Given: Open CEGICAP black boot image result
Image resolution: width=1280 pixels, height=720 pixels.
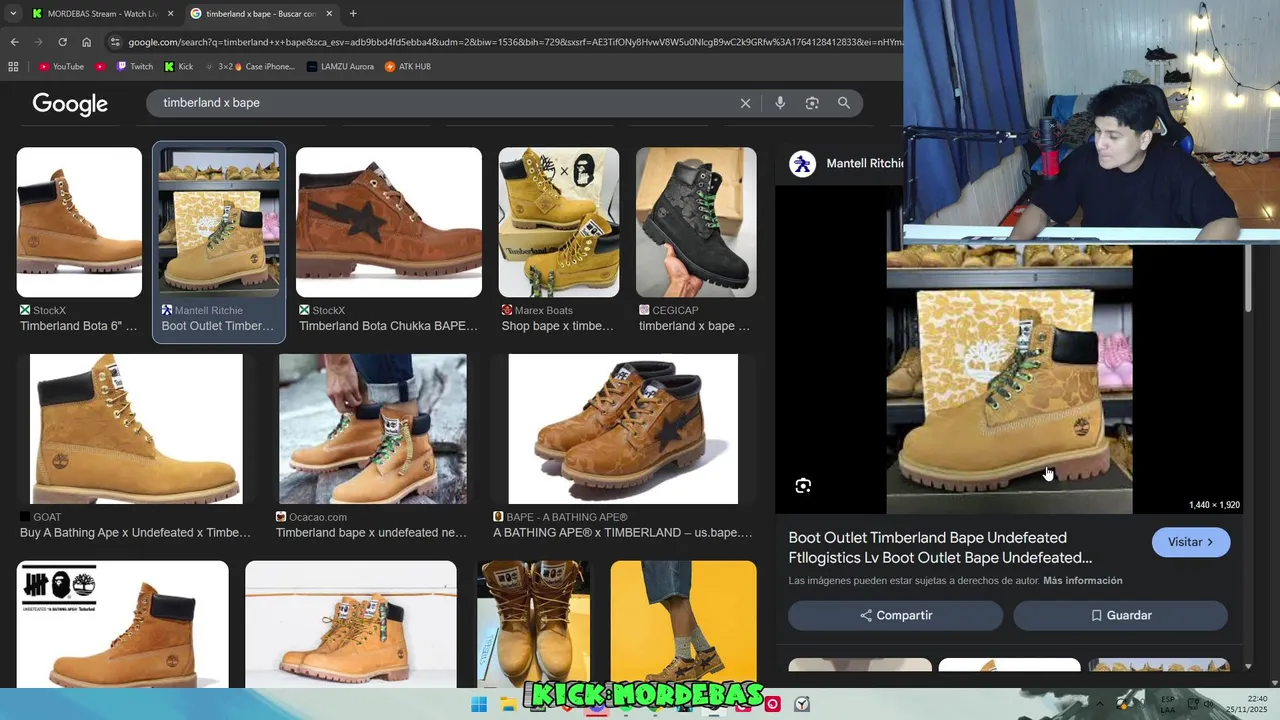Looking at the screenshot, I should coord(696,222).
